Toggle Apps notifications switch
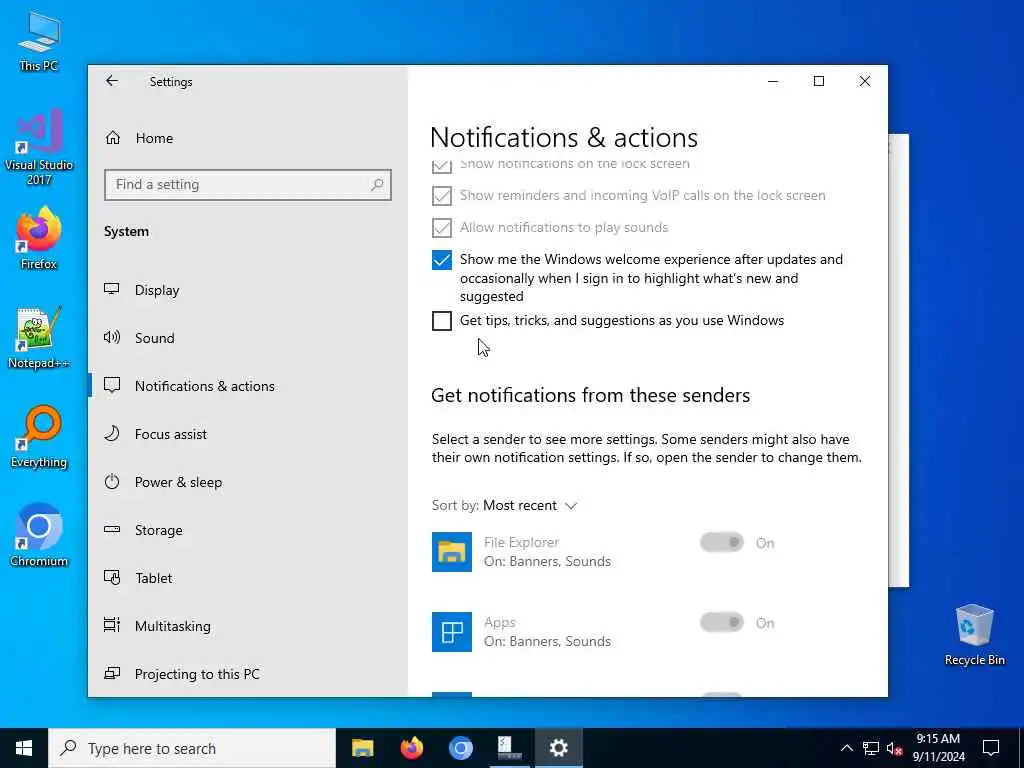Viewport: 1024px width, 768px height. pos(722,622)
